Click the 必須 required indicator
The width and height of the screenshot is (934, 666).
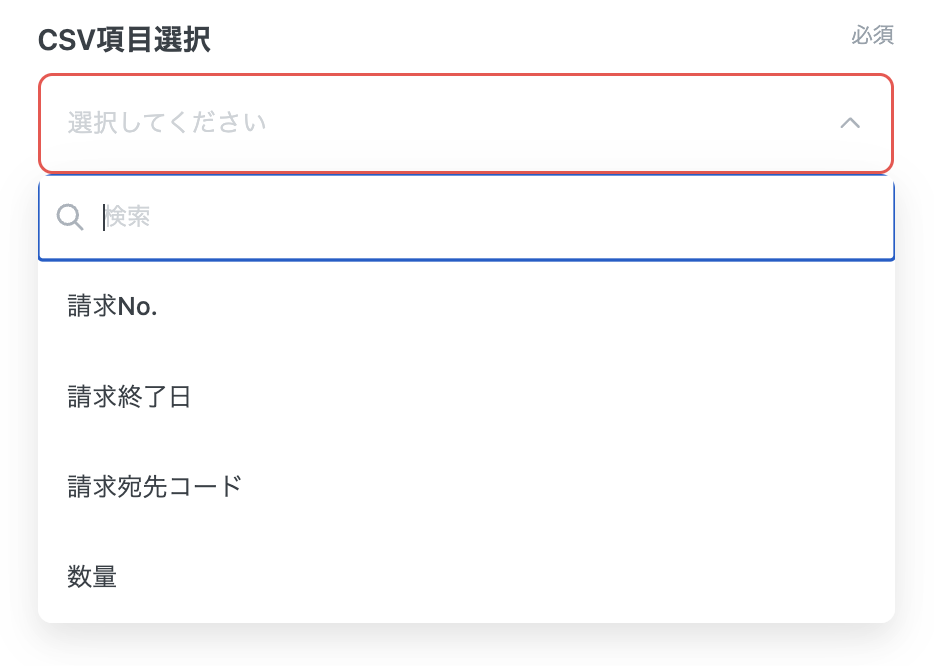(872, 35)
